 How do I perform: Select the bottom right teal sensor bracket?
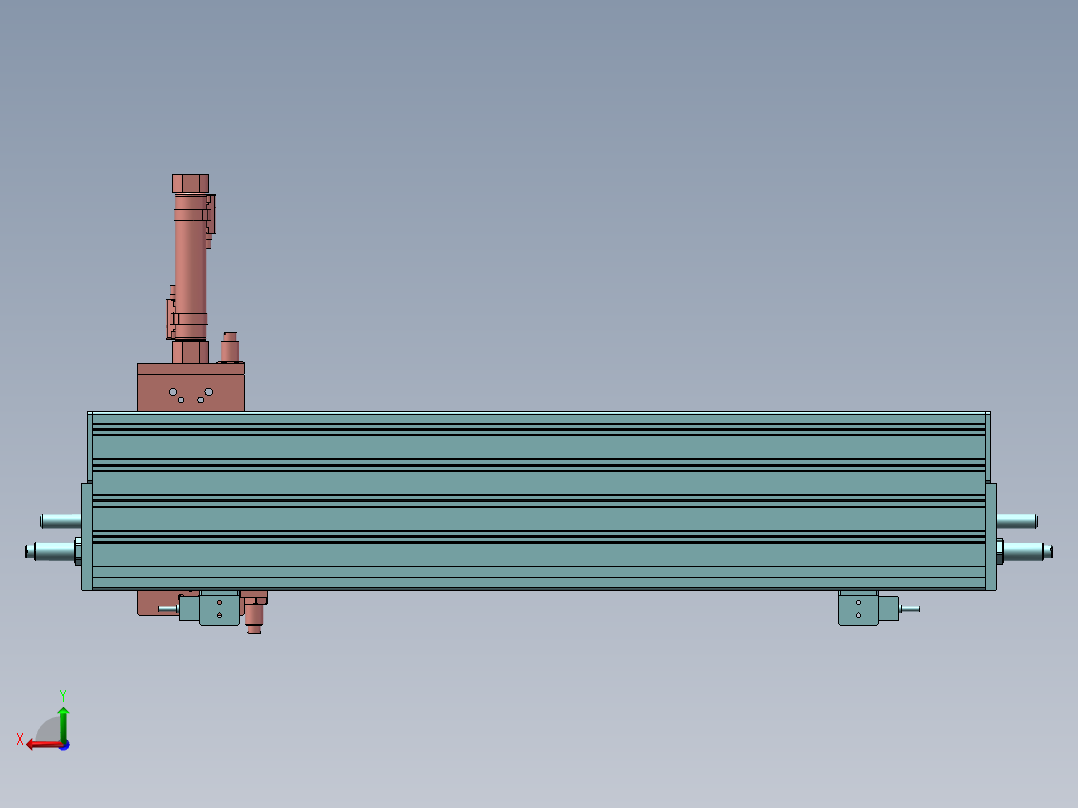click(858, 608)
